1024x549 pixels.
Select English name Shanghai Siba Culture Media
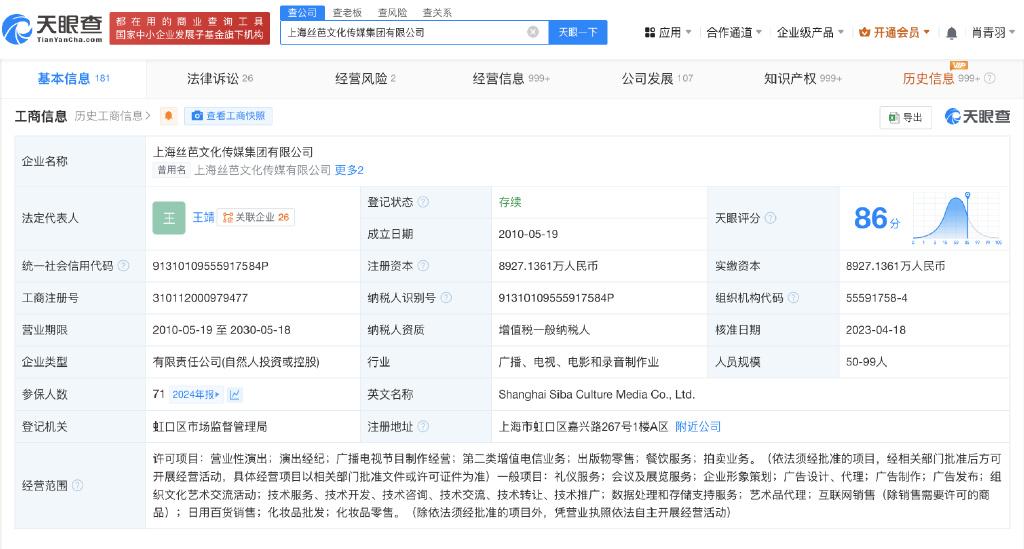(596, 394)
